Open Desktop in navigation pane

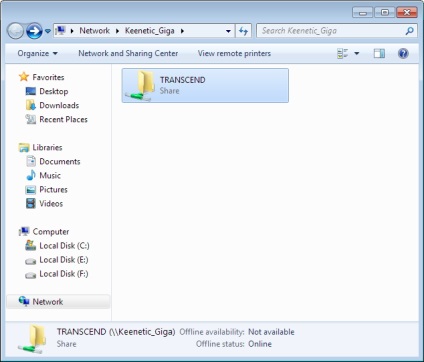click(54, 91)
